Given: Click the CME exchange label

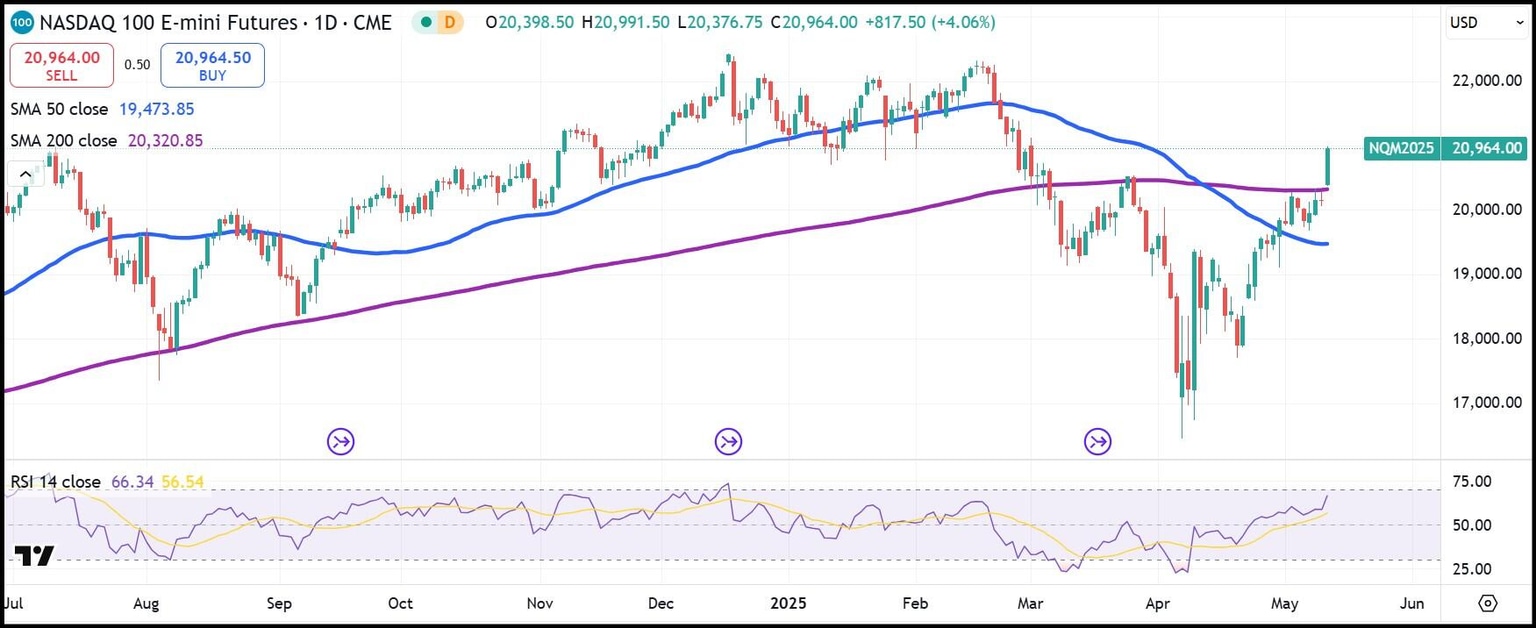Looking at the screenshot, I should [373, 21].
